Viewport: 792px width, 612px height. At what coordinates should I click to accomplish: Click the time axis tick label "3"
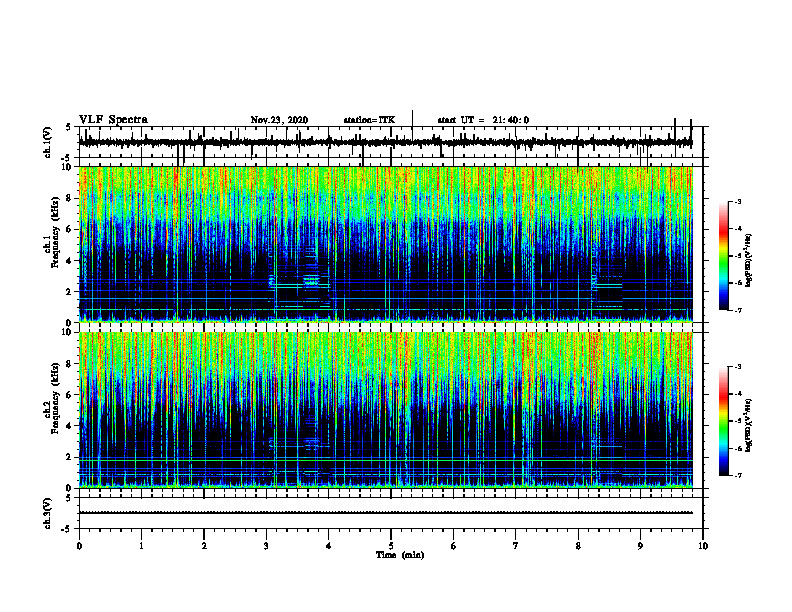(266, 546)
